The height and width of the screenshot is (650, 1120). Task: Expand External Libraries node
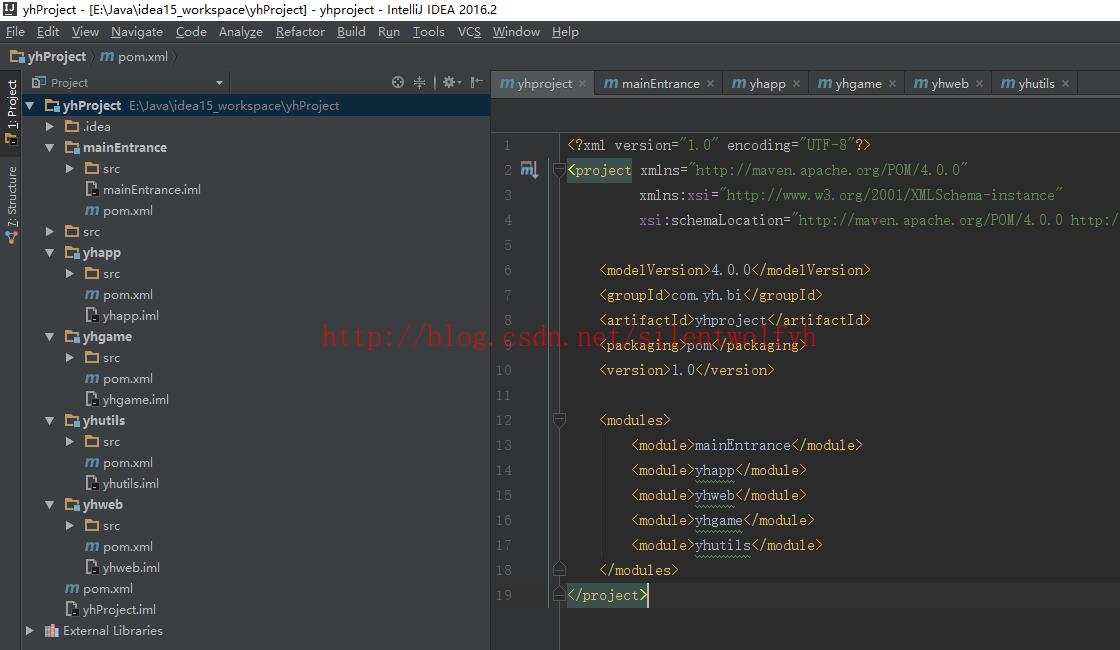click(30, 631)
